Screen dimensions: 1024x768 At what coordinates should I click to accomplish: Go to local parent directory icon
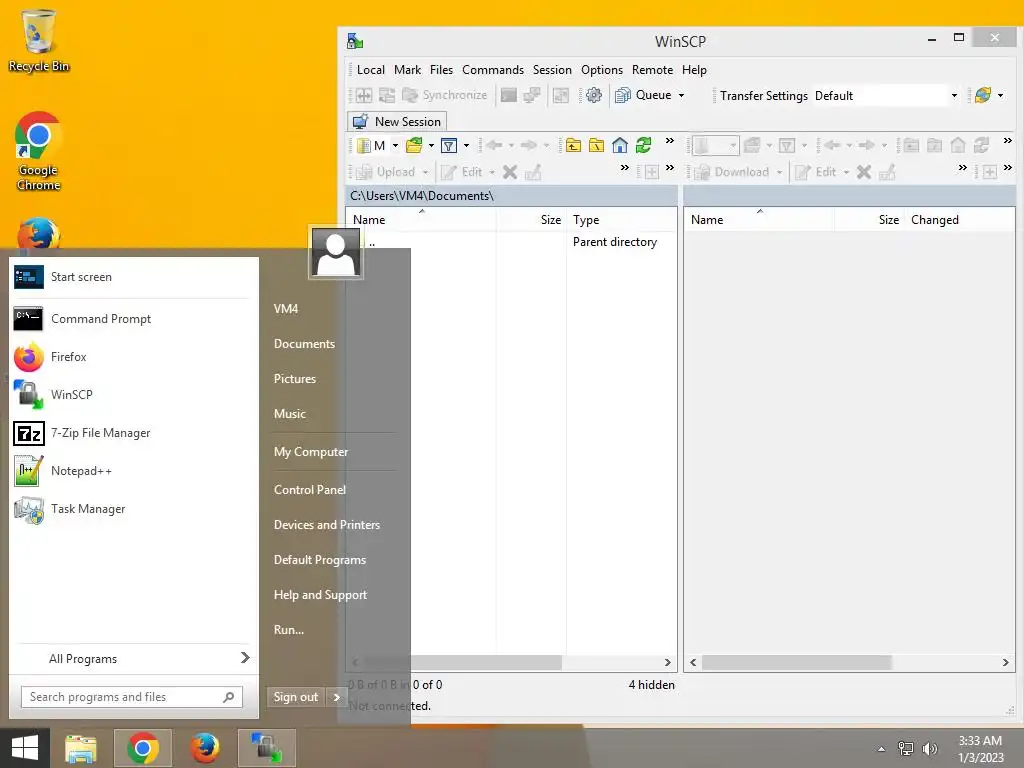[573, 146]
